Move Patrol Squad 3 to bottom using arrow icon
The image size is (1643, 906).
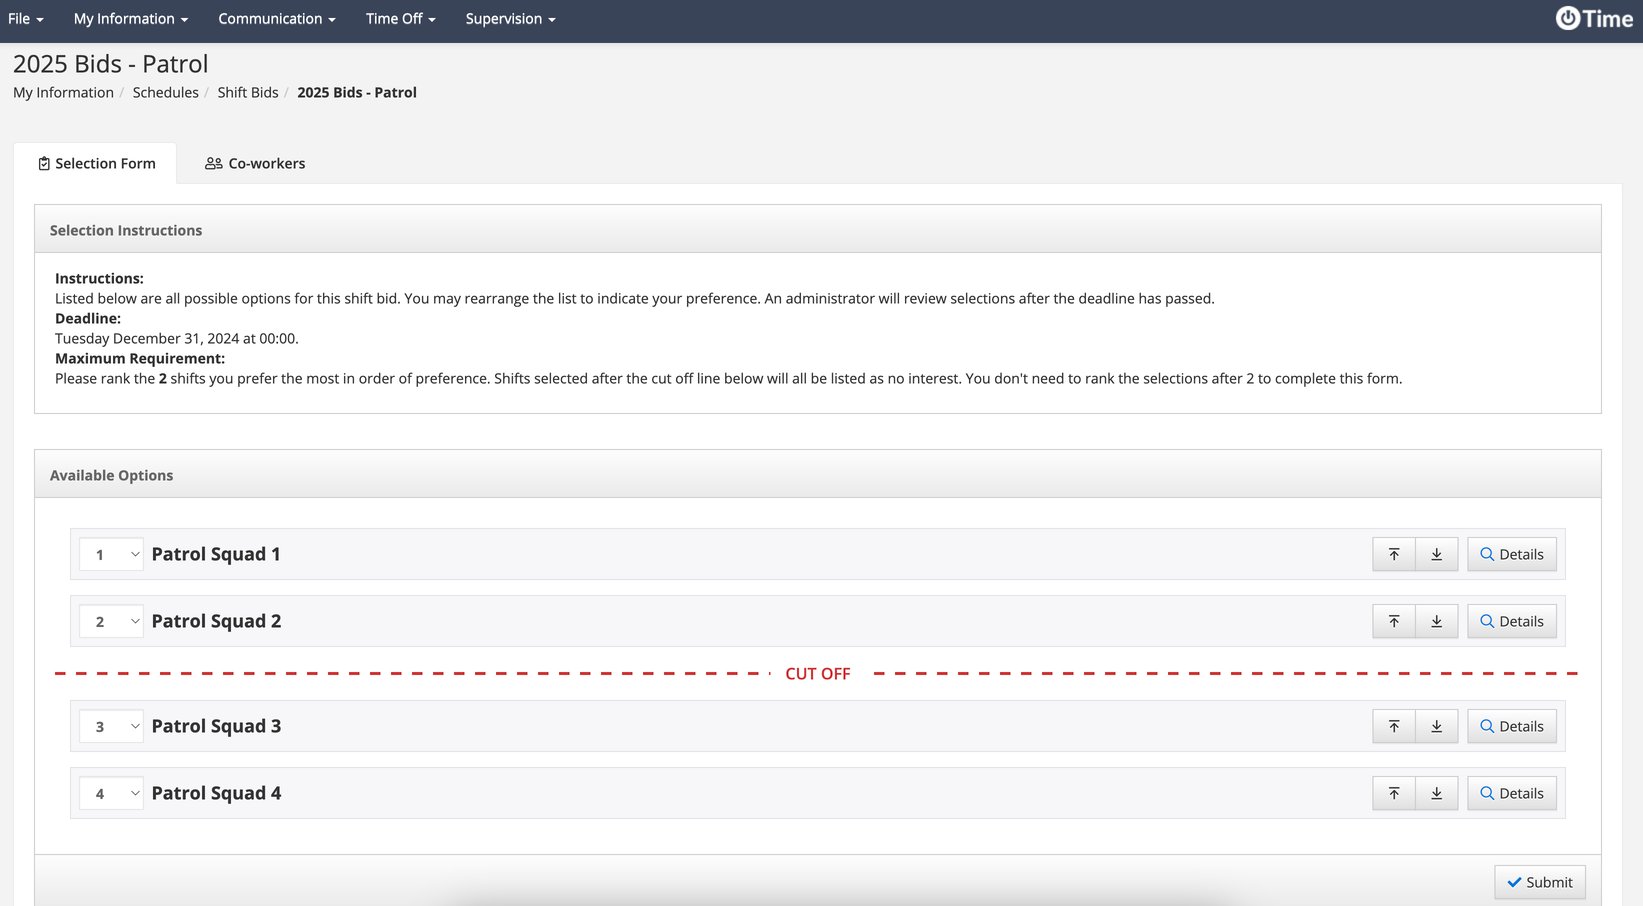pos(1437,725)
